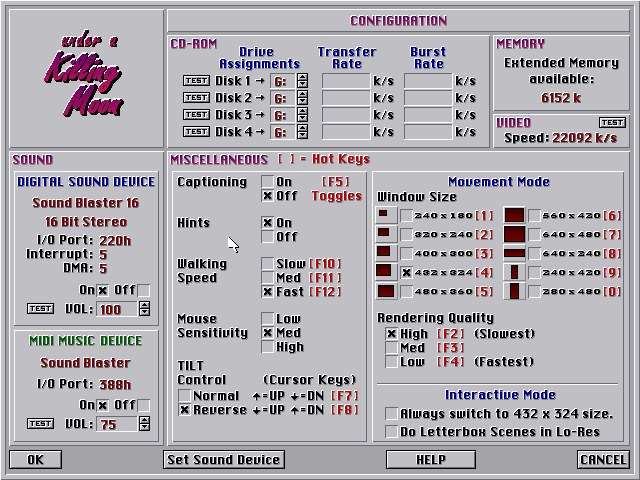Test the digital sound device
This screenshot has width=640, height=480.
pos(40,309)
